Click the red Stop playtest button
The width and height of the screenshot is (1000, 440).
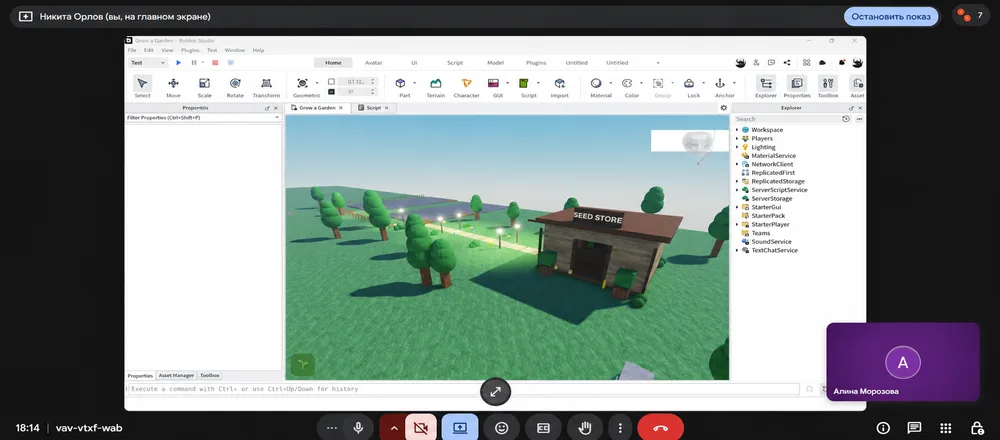tap(215, 62)
